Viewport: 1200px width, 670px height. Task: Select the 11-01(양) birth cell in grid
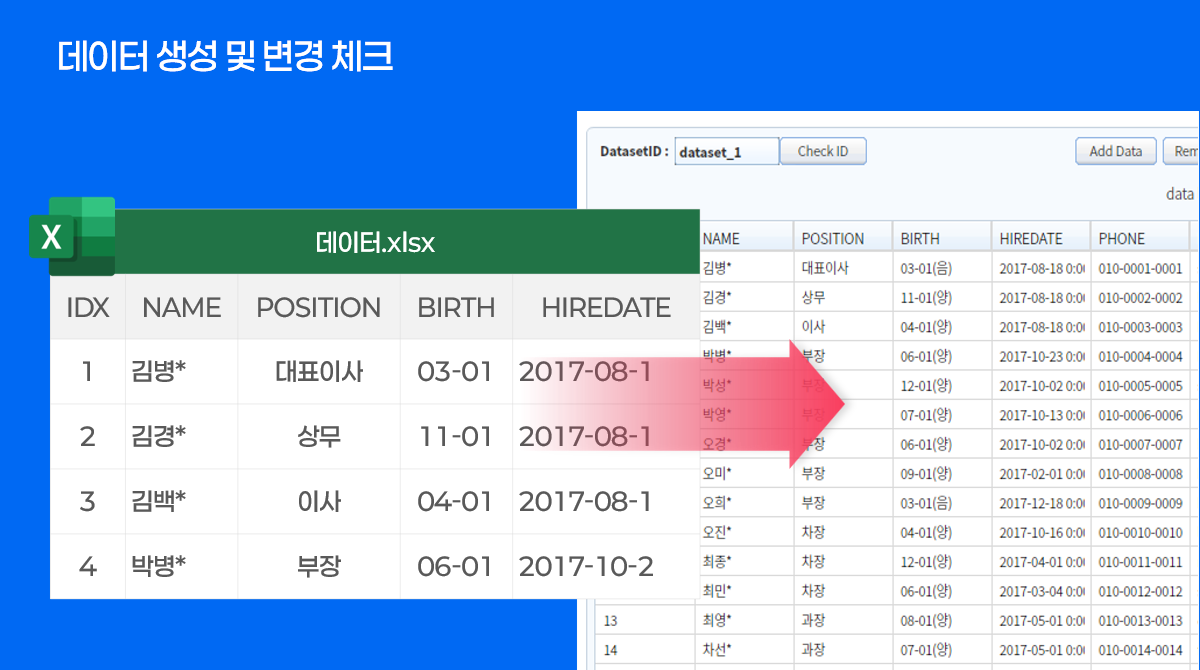[x=942, y=298]
